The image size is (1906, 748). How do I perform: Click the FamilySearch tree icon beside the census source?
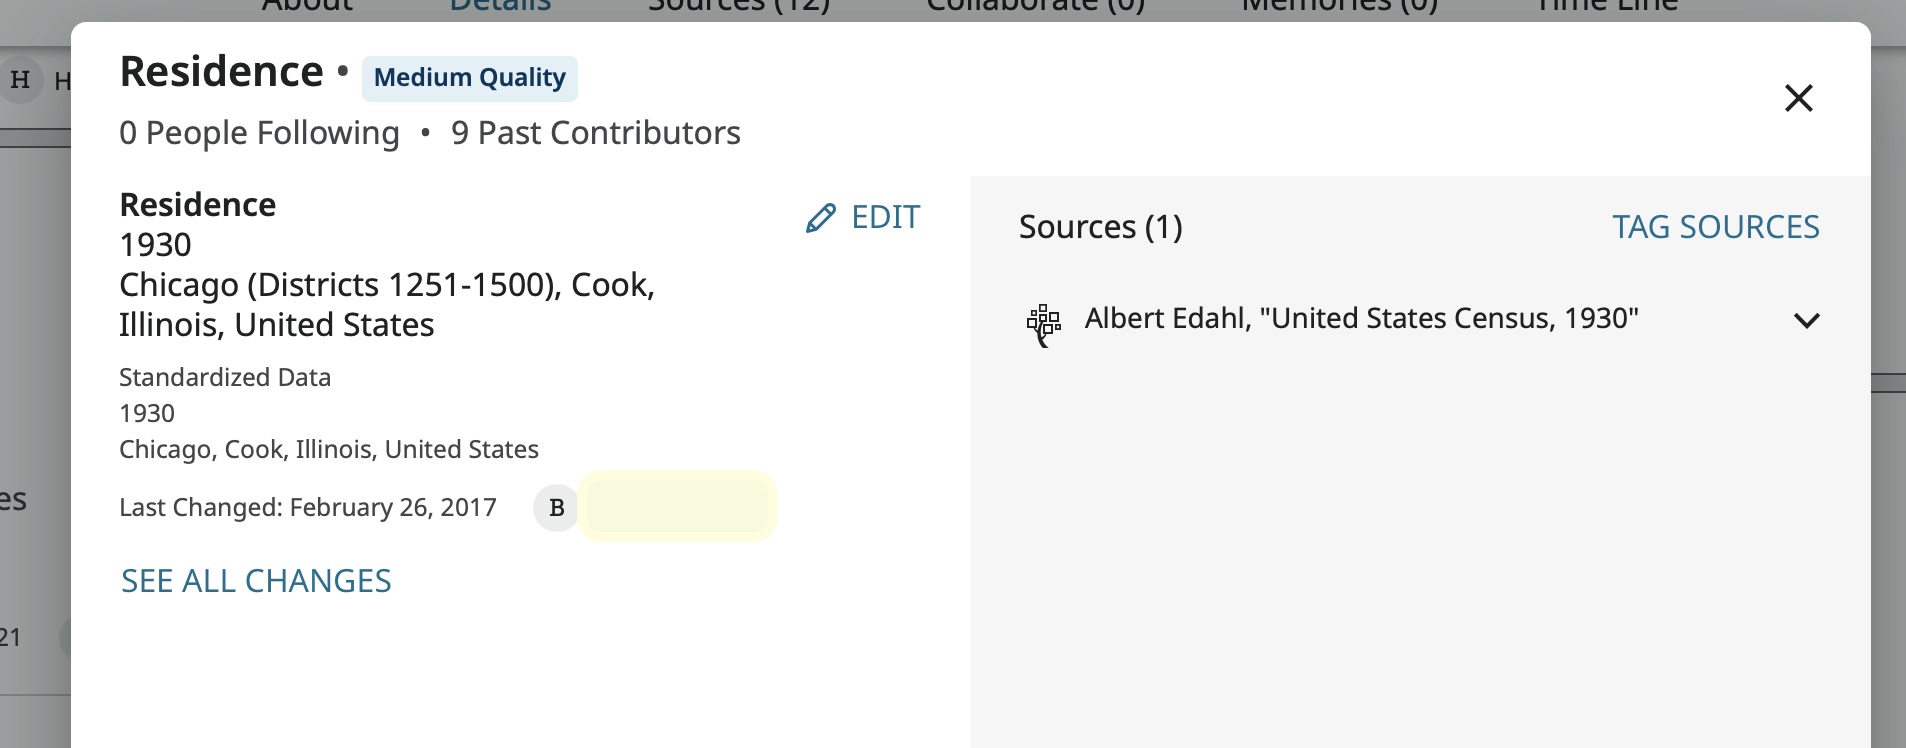tap(1044, 325)
